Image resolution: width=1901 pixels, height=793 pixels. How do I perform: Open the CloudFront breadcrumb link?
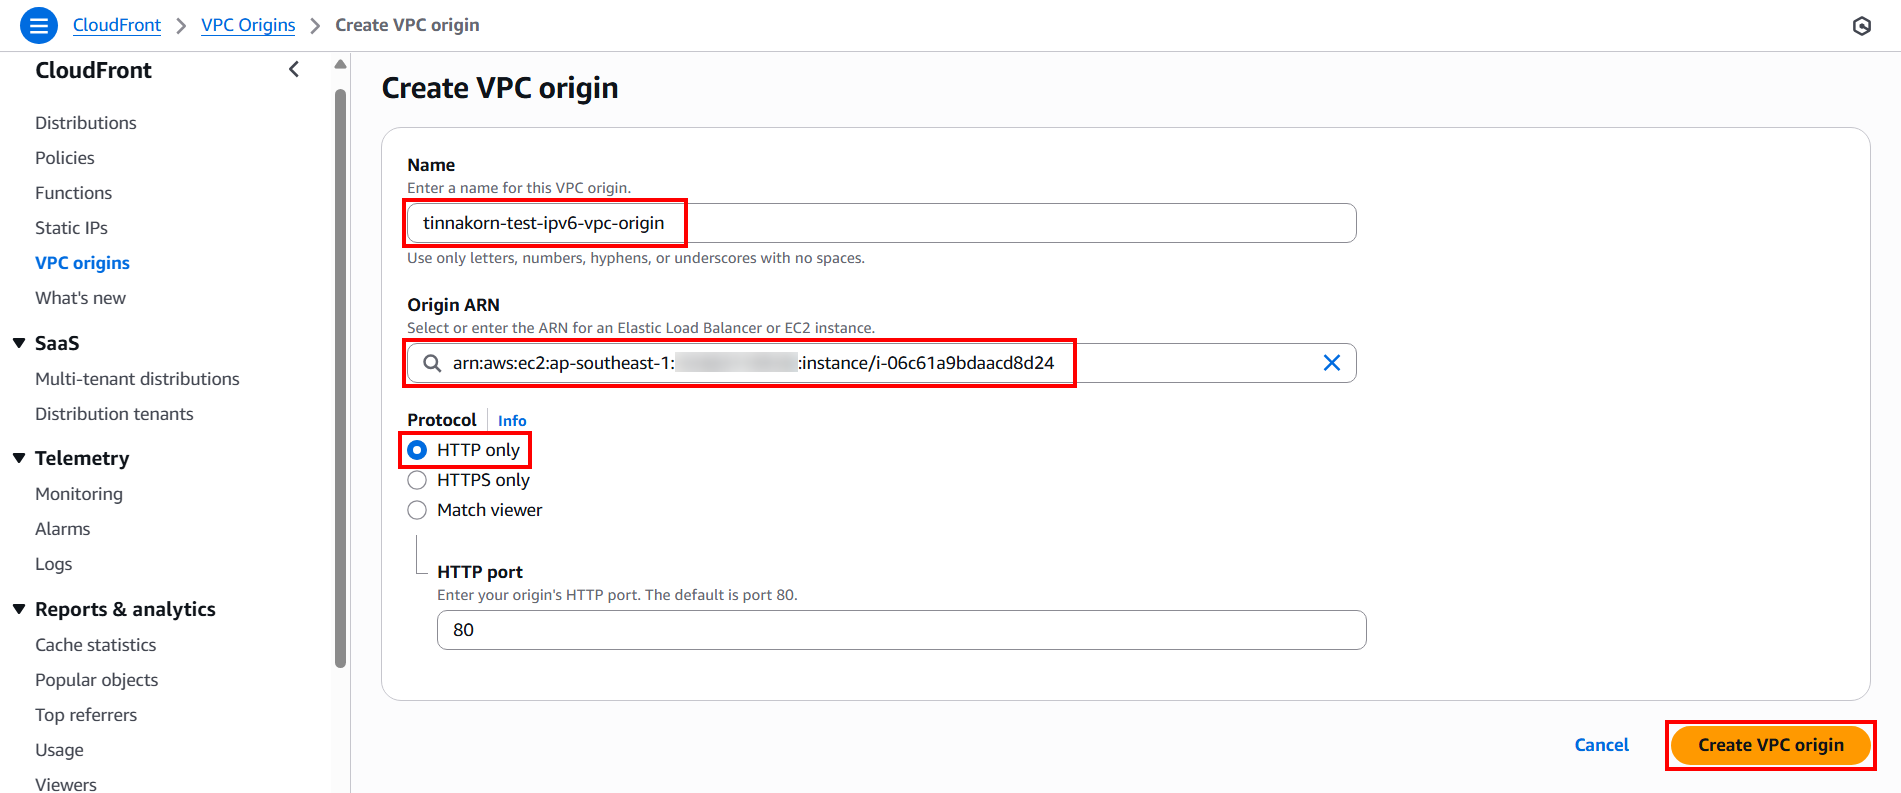pyautogui.click(x=117, y=25)
